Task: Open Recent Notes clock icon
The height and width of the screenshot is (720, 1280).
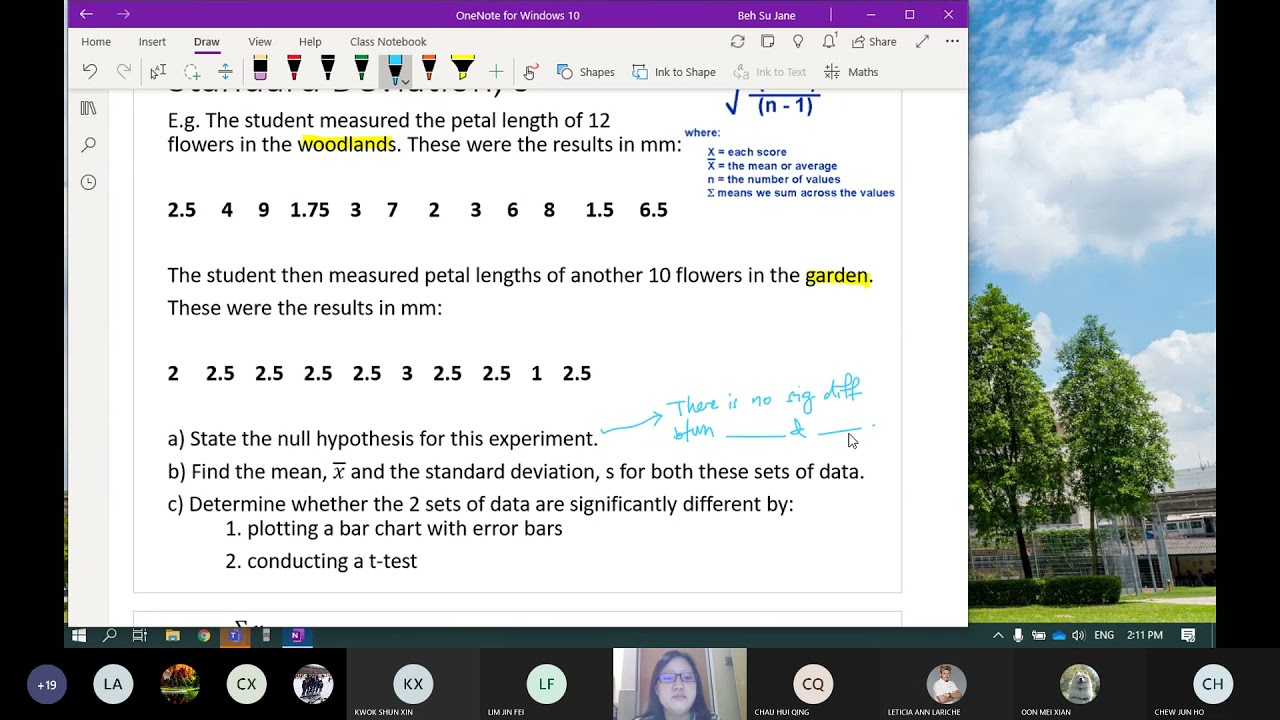Action: [x=88, y=182]
